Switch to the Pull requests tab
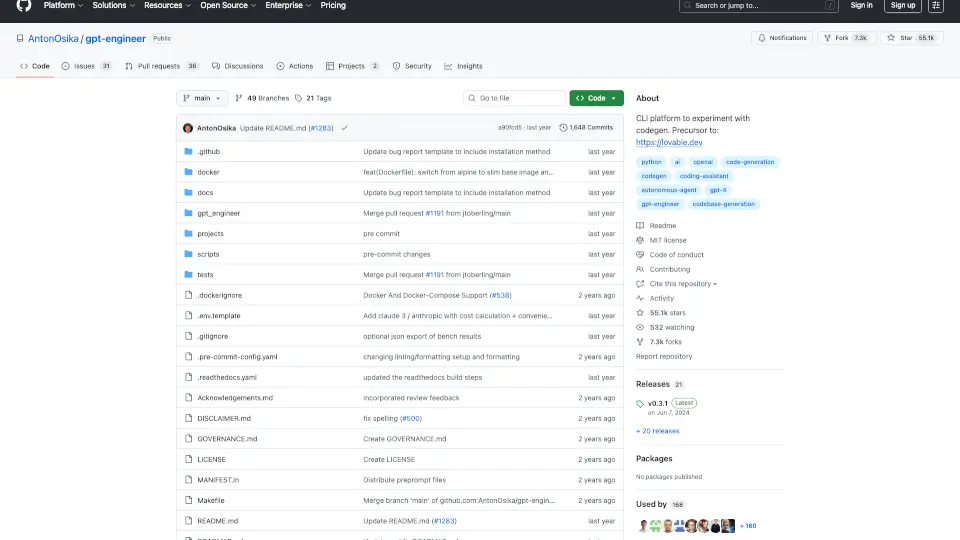This screenshot has height=540, width=960. pos(162,66)
